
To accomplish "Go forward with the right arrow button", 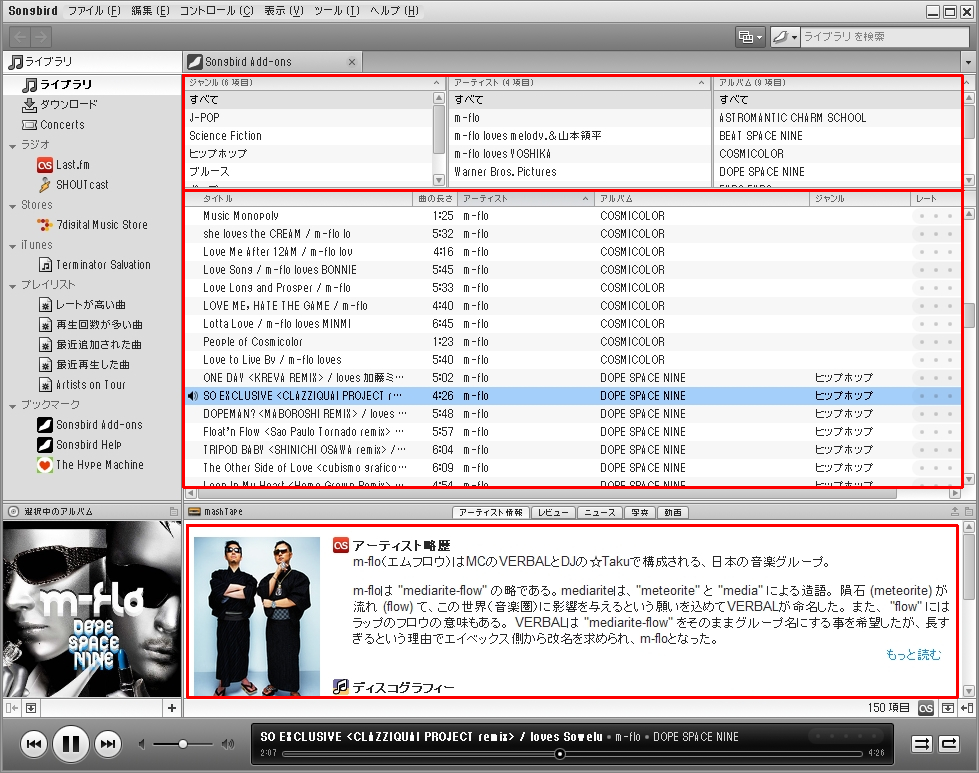I will (x=41, y=37).
